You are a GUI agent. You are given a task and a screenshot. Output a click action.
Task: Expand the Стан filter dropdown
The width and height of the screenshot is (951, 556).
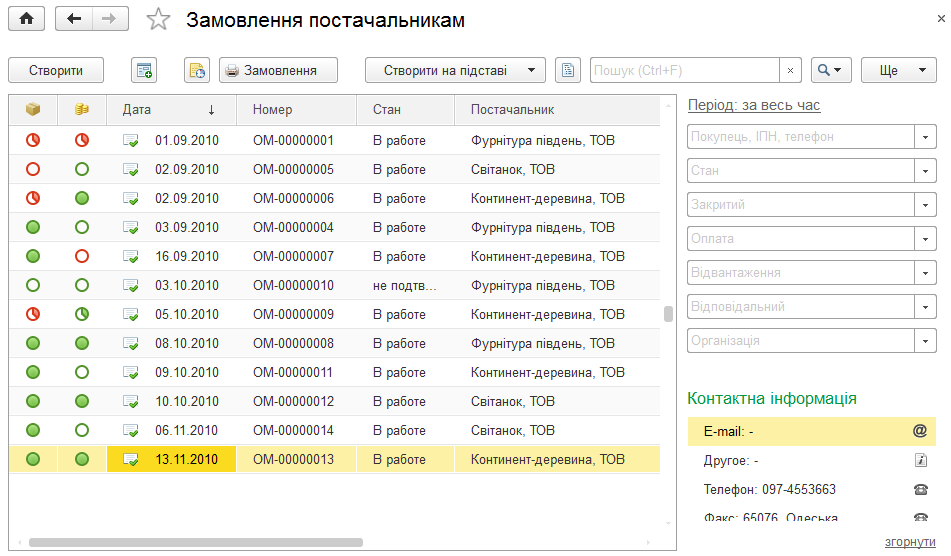coord(926,170)
